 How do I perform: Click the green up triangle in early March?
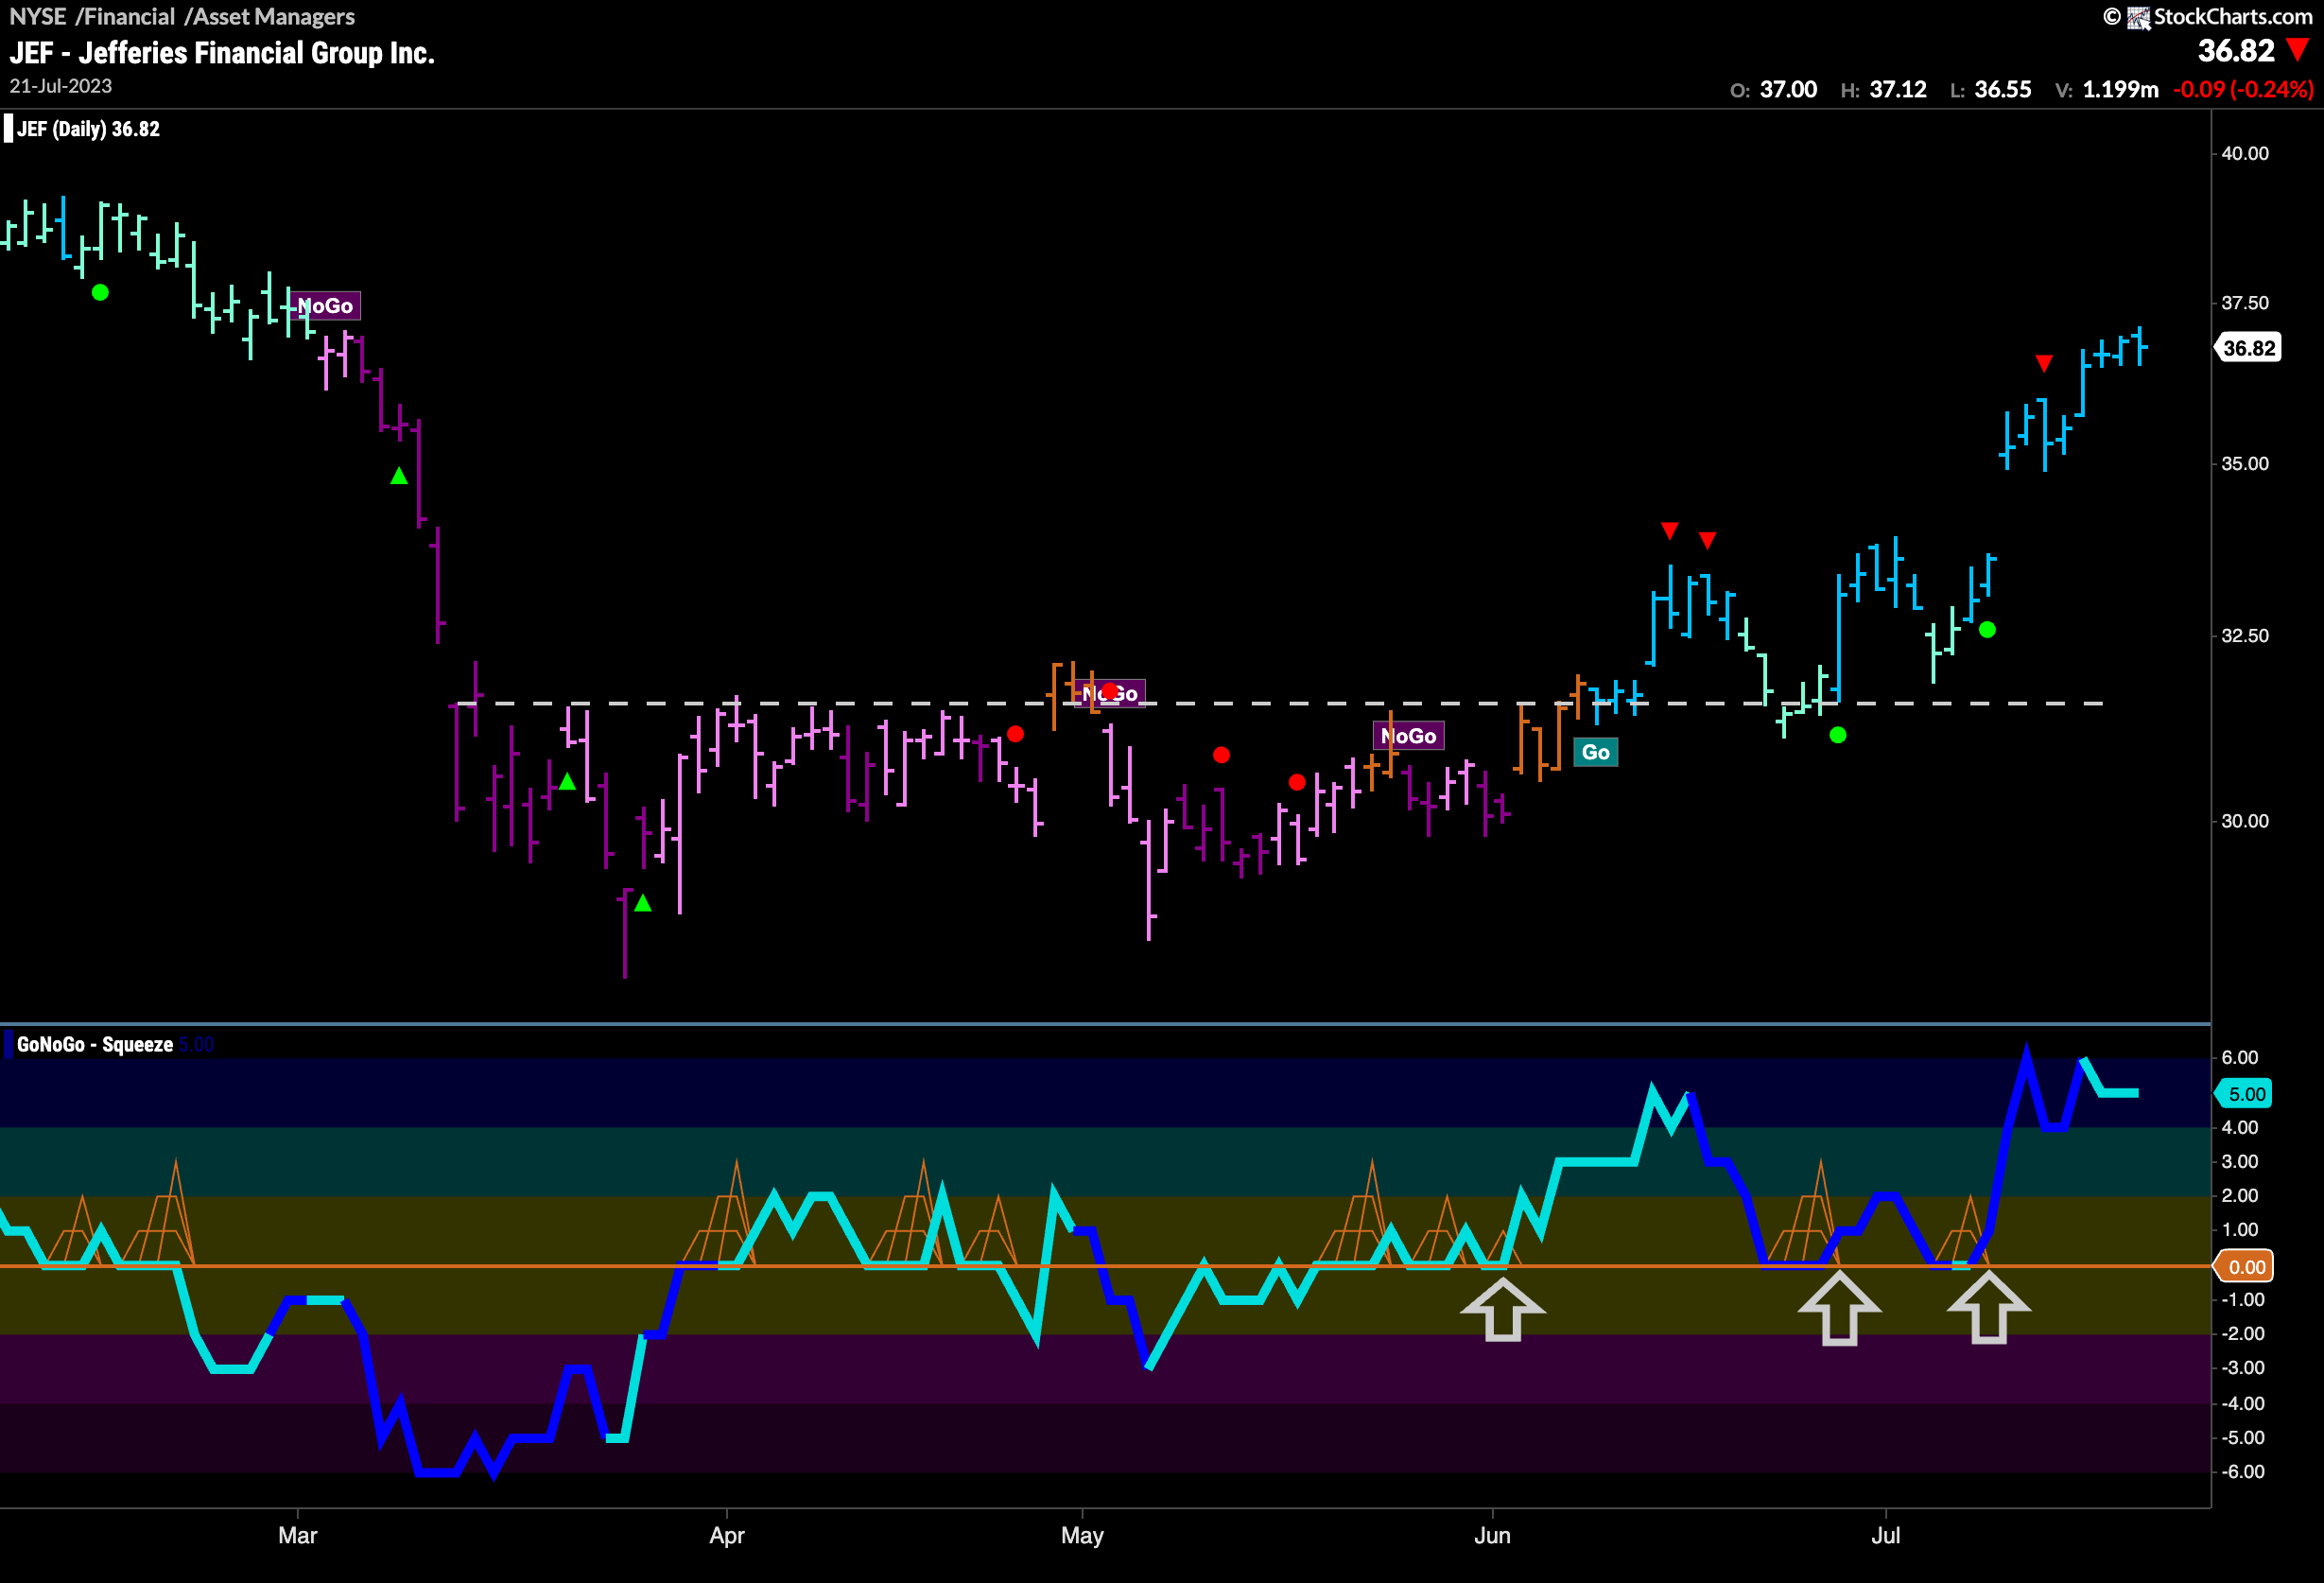pos(399,476)
